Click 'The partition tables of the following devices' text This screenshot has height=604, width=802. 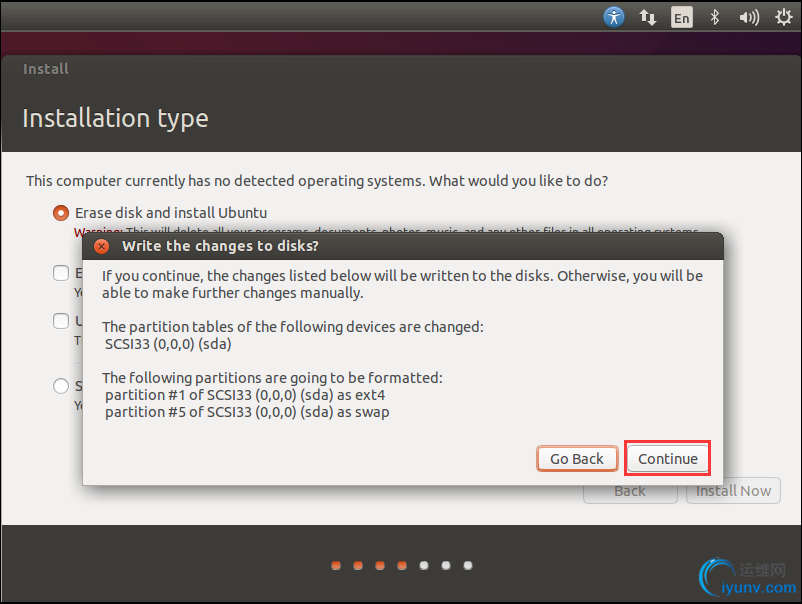(x=293, y=327)
